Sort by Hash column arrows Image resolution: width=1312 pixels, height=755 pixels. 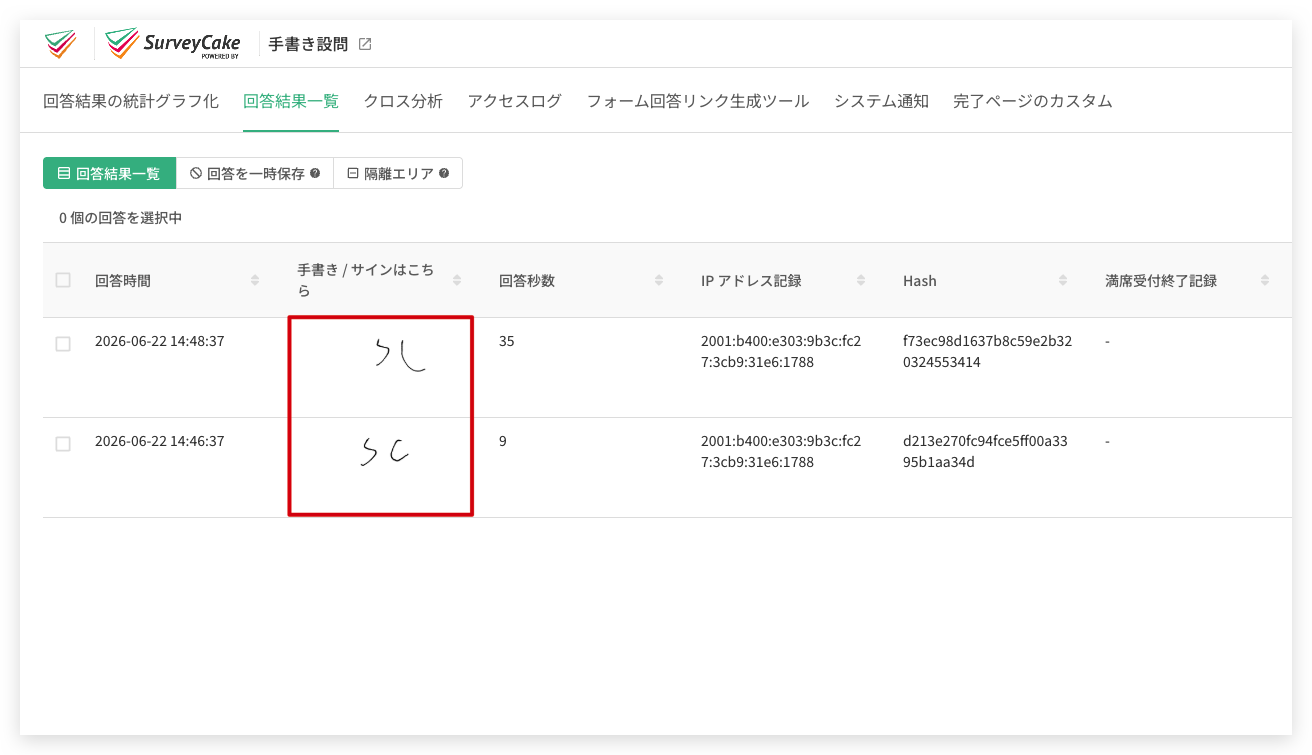tap(1063, 281)
